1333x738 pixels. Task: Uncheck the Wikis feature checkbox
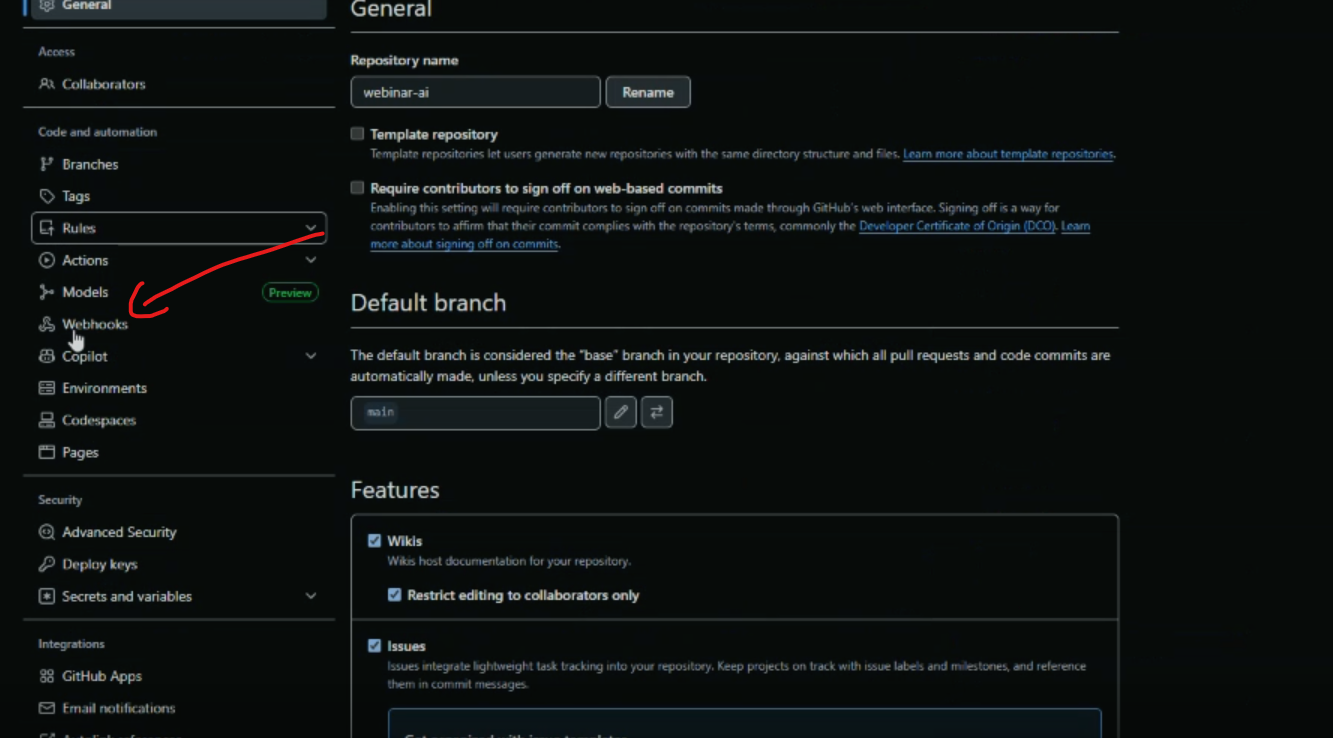375,541
